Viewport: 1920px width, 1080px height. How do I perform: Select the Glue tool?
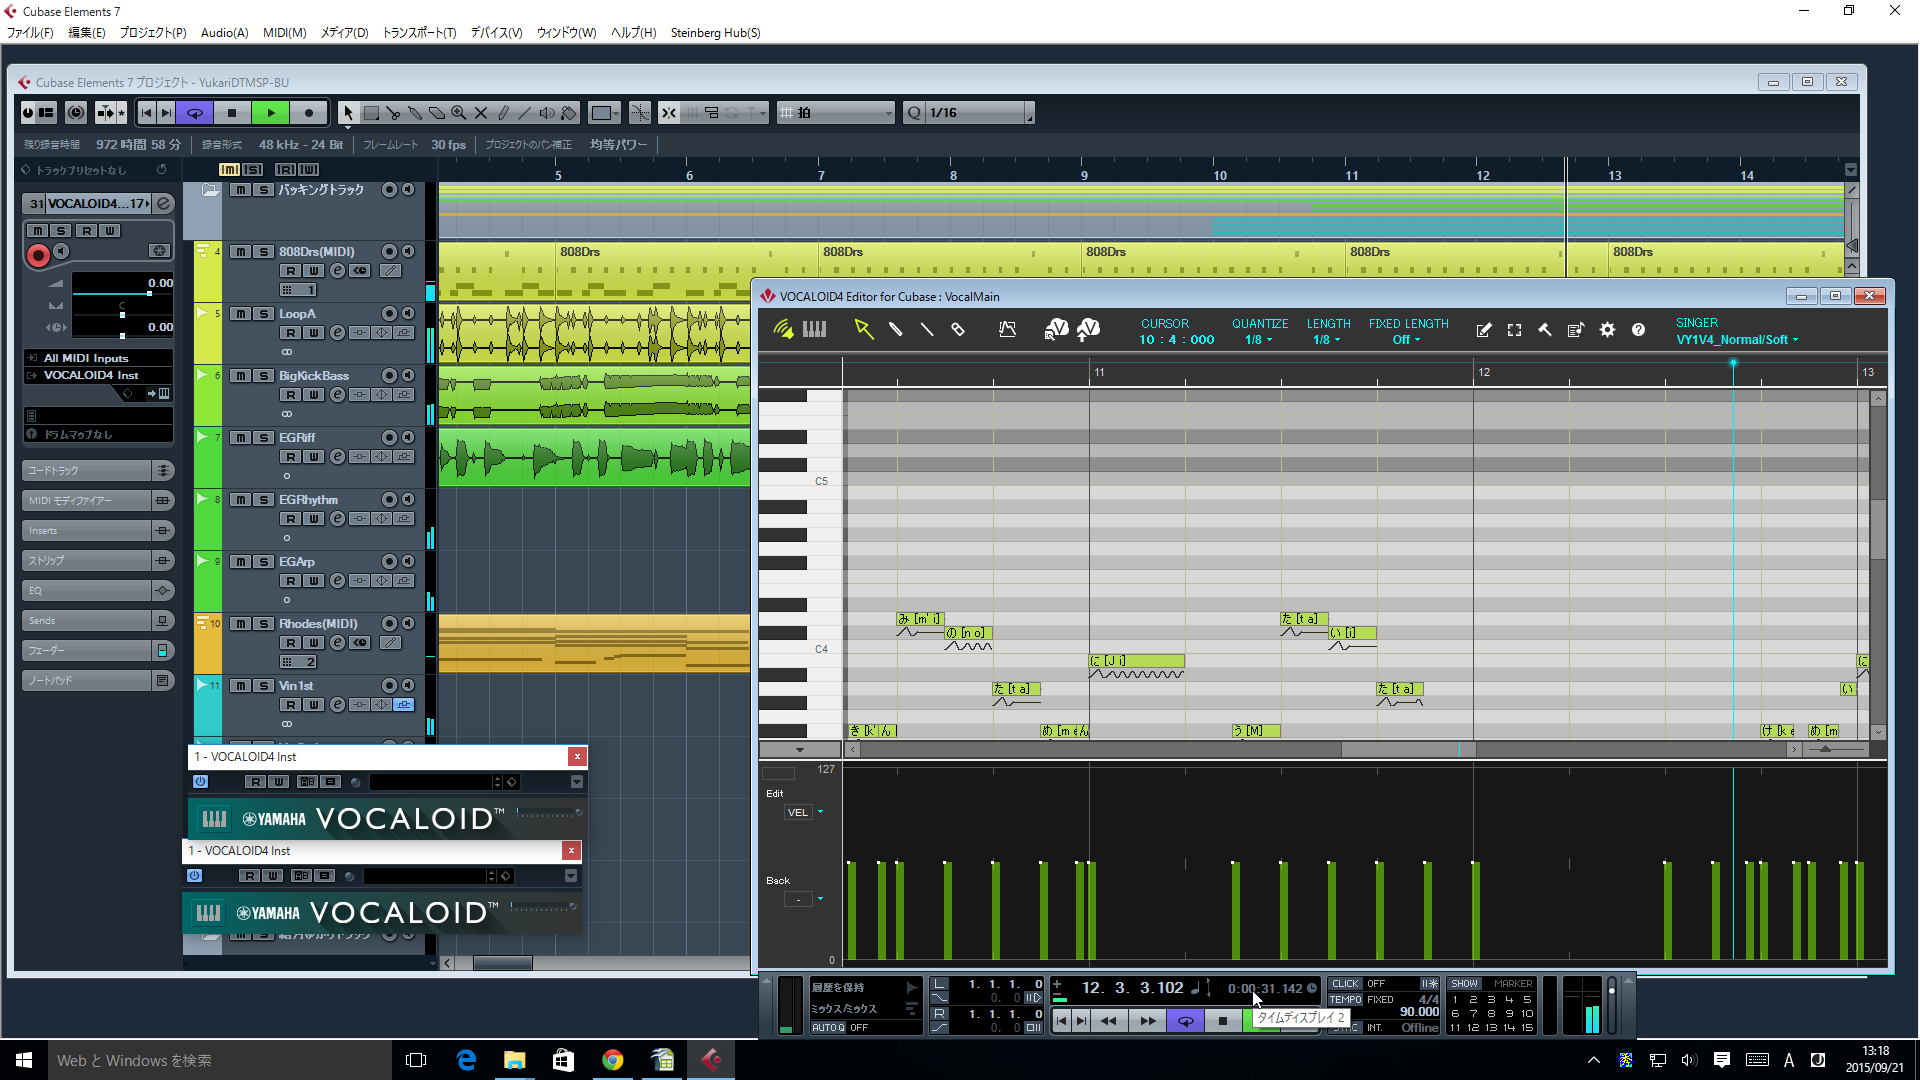pyautogui.click(x=415, y=113)
